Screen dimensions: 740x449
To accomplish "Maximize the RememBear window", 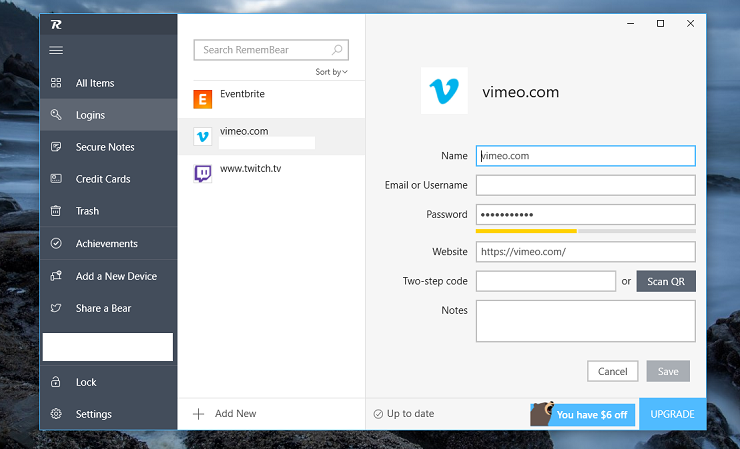I will tap(660, 24).
